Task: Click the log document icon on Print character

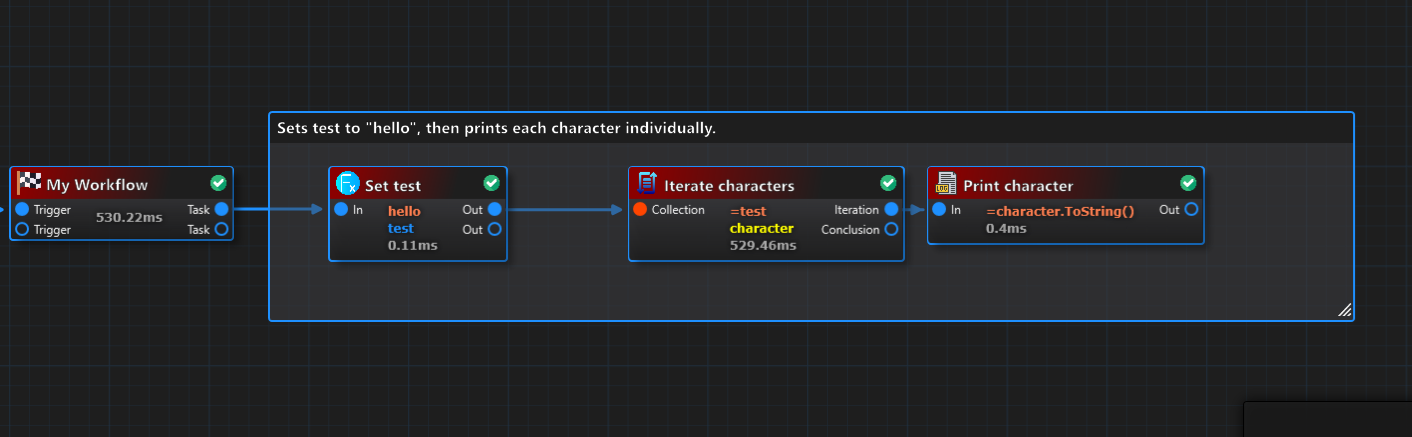Action: (x=945, y=184)
